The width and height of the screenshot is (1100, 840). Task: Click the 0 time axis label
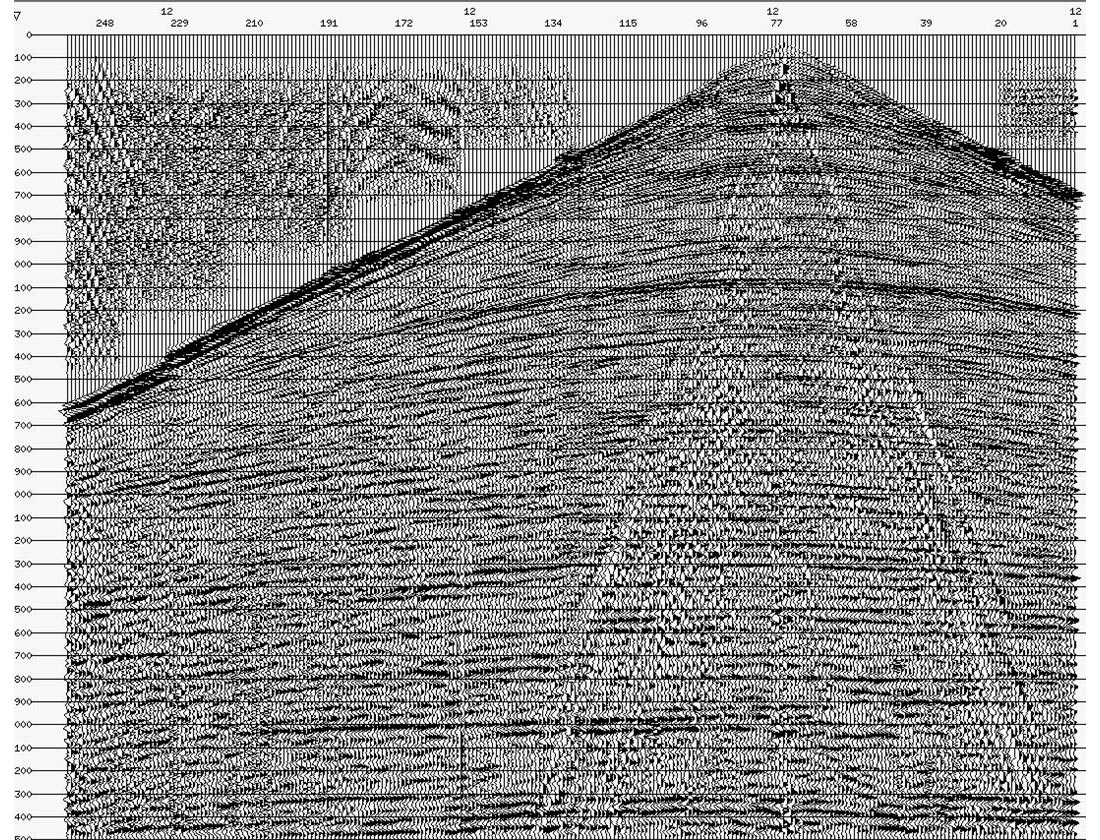[29, 34]
